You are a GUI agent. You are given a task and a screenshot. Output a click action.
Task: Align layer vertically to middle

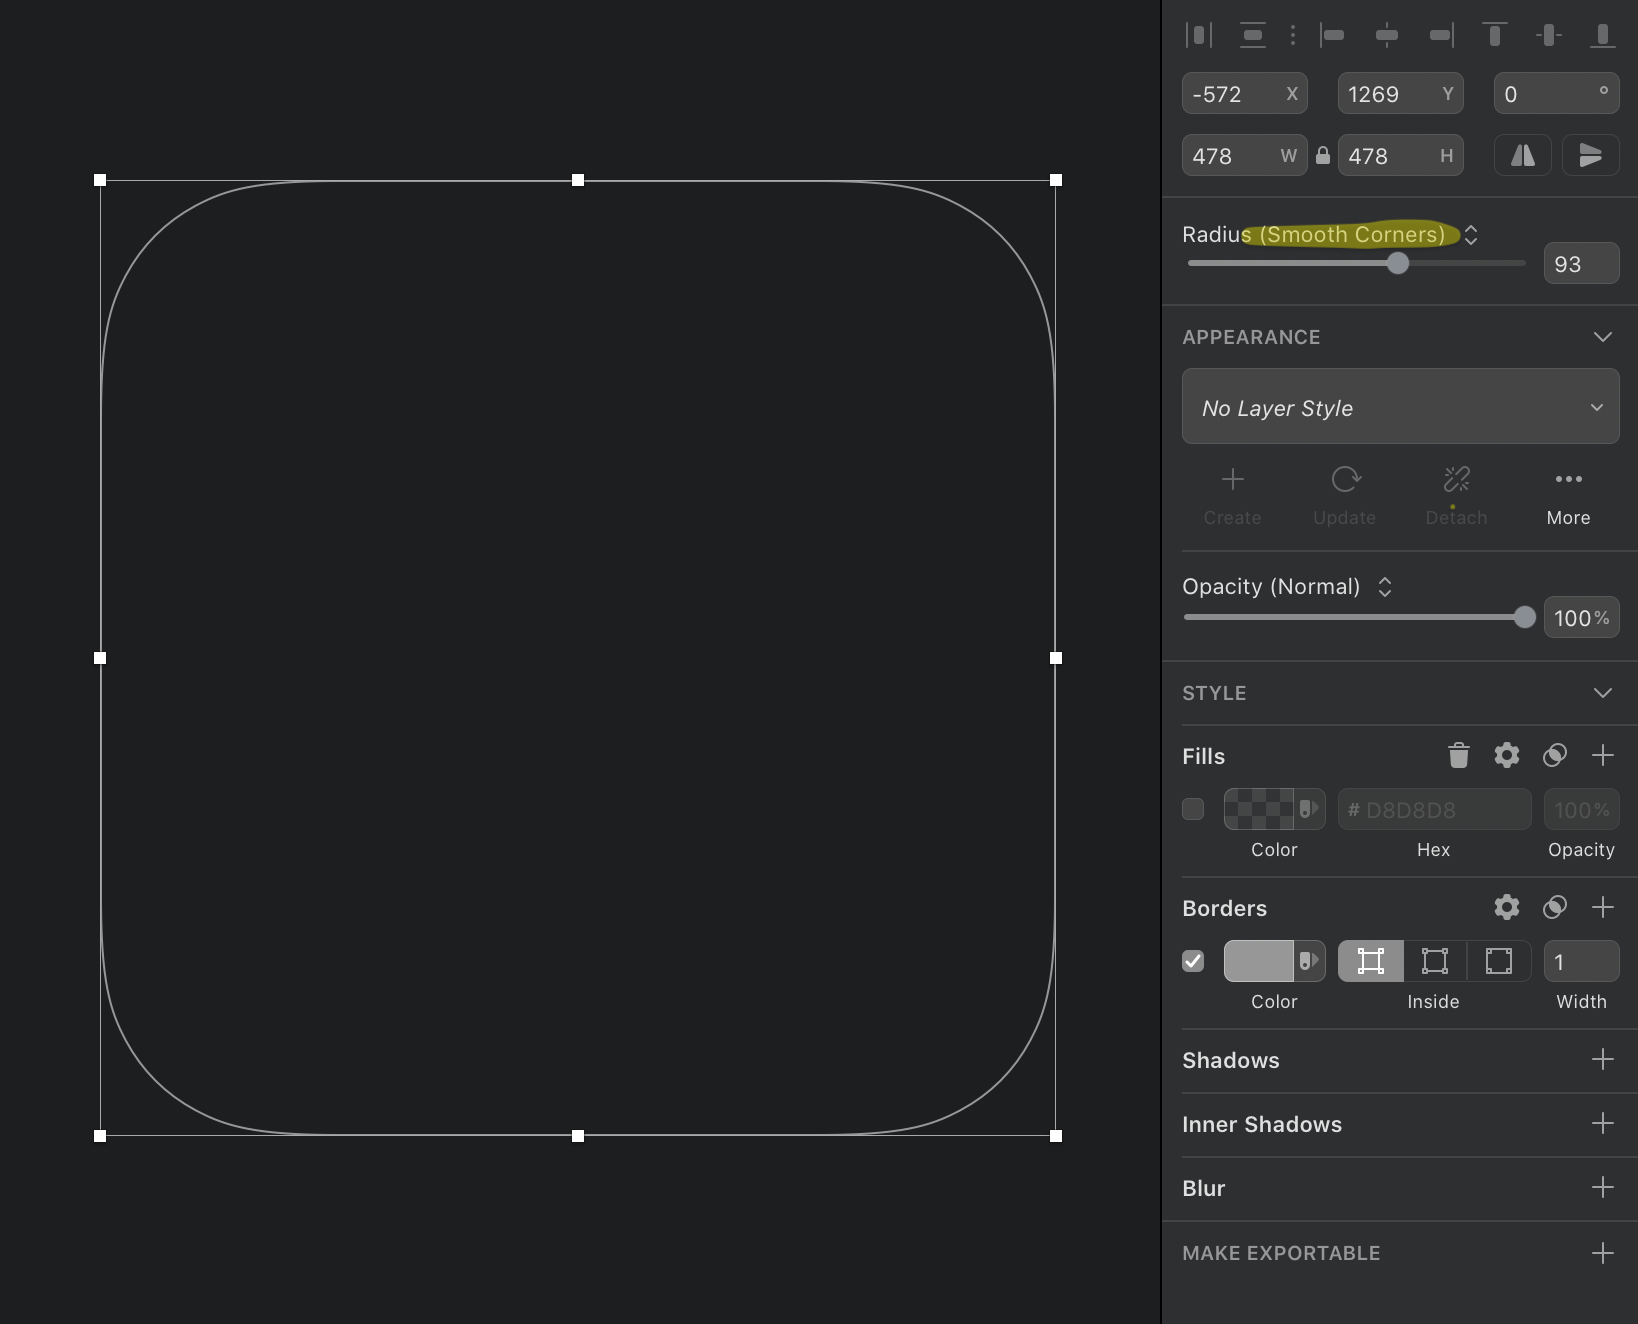pos(1548,35)
